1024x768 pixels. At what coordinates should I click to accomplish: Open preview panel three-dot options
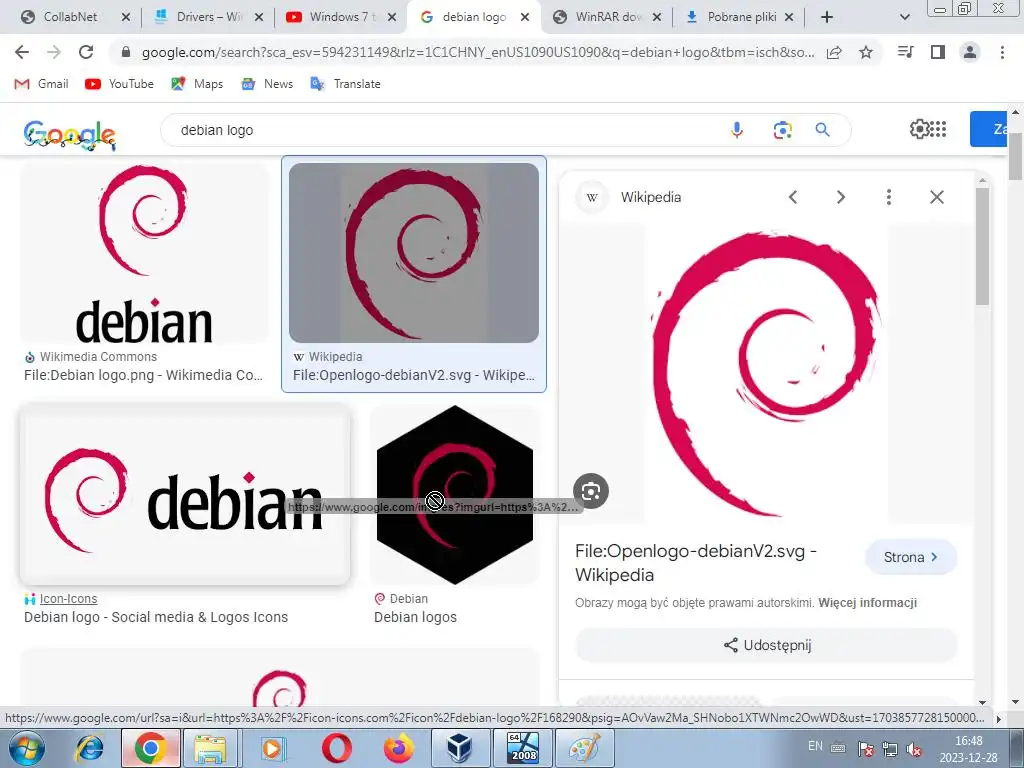tap(889, 197)
